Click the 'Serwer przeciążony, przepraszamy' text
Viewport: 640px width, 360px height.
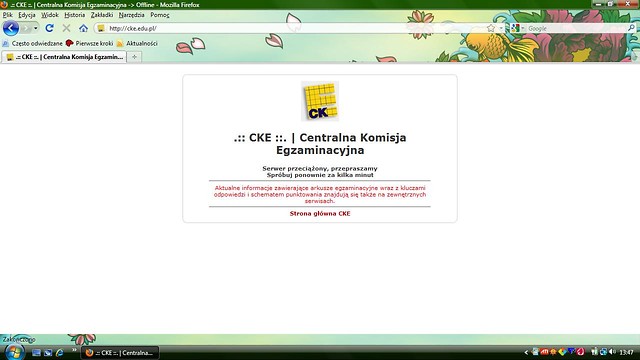(x=320, y=168)
